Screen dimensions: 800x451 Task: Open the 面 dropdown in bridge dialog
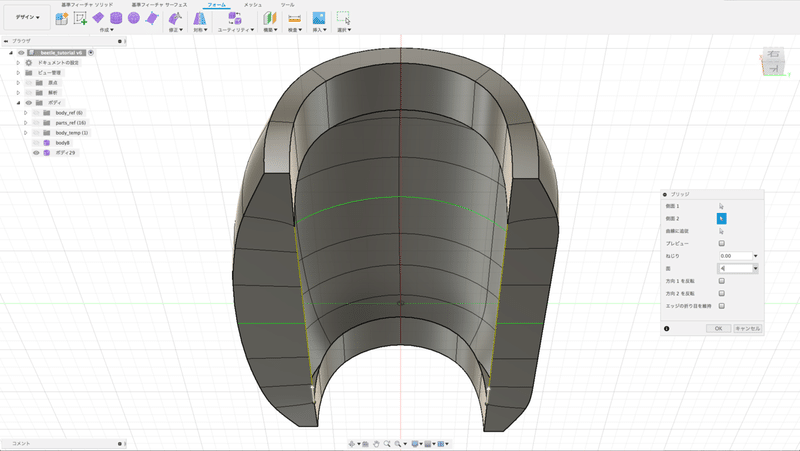755,268
